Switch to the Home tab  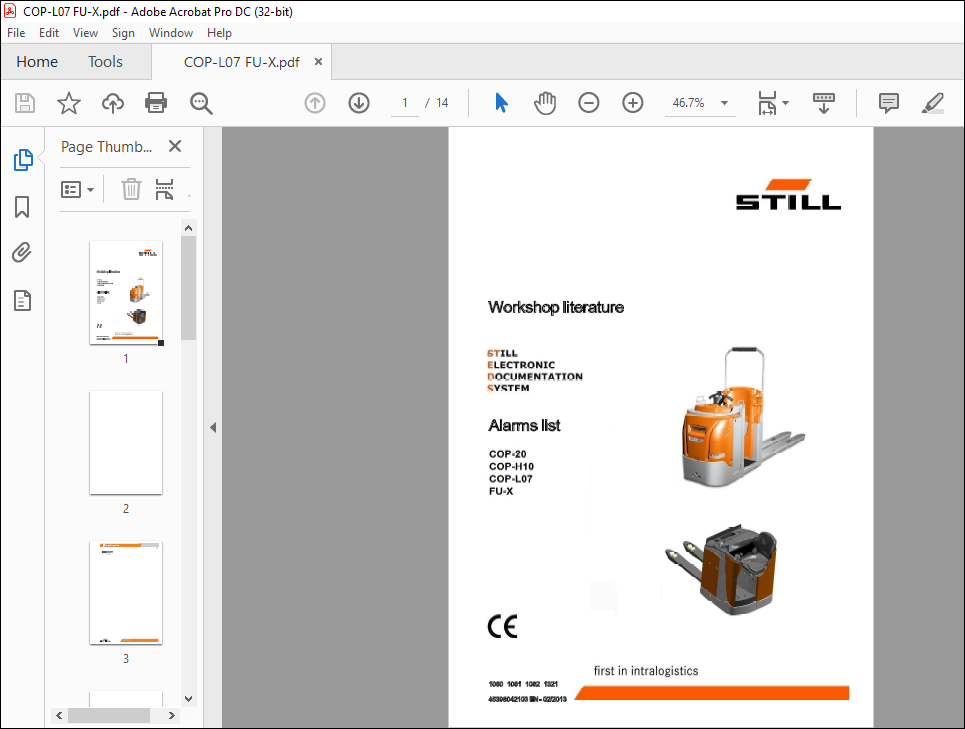37,62
